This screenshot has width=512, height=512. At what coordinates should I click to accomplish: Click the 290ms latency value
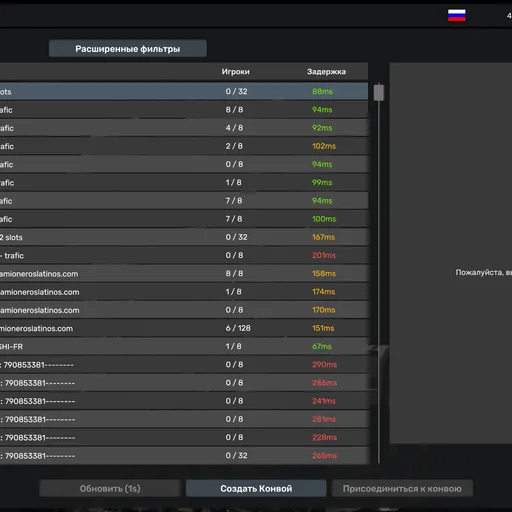point(324,365)
